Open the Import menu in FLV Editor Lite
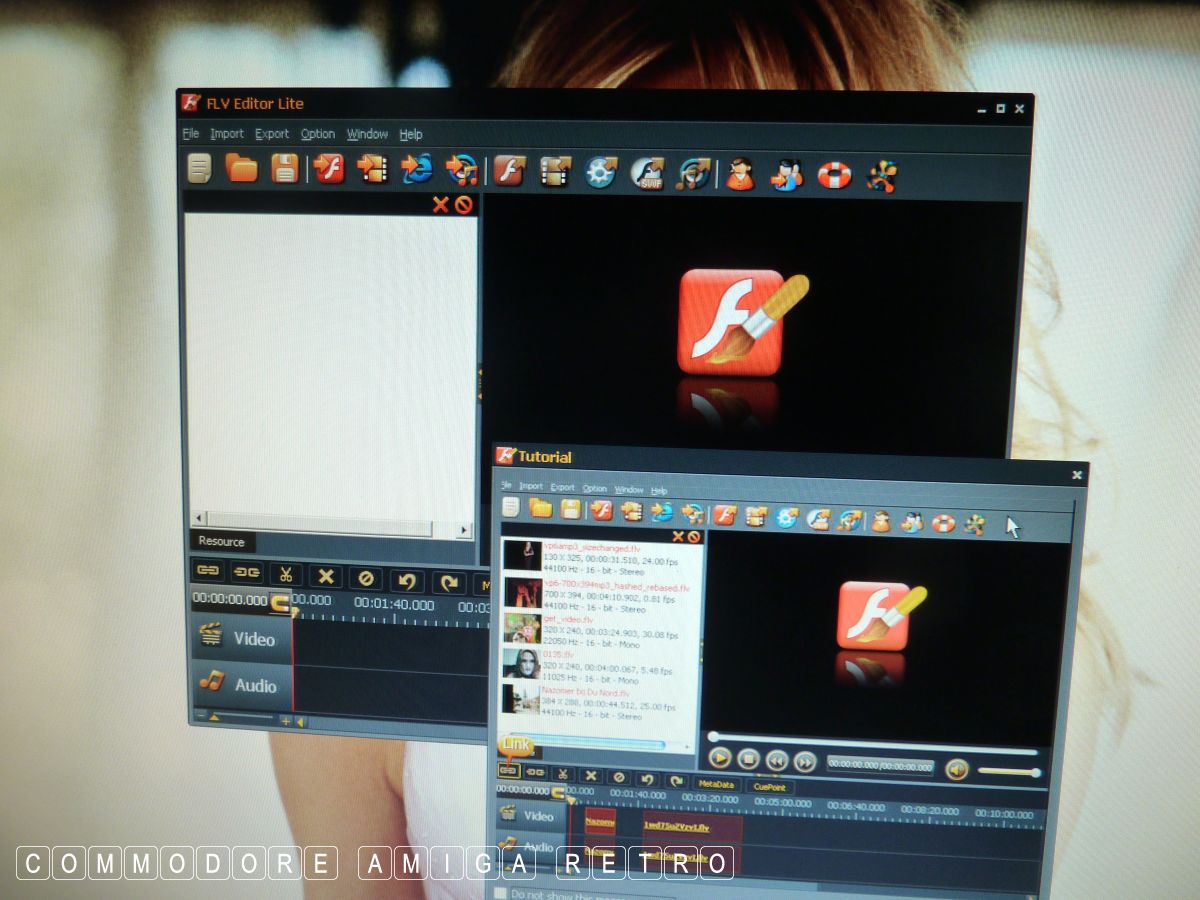The height and width of the screenshot is (900, 1200). click(227, 134)
